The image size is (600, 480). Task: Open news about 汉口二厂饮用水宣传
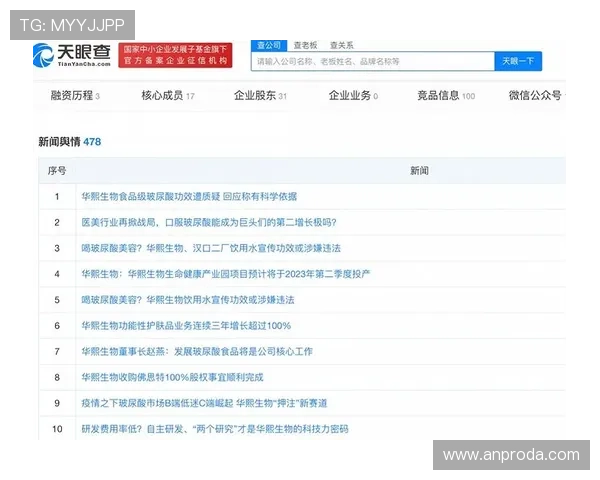click(x=211, y=248)
